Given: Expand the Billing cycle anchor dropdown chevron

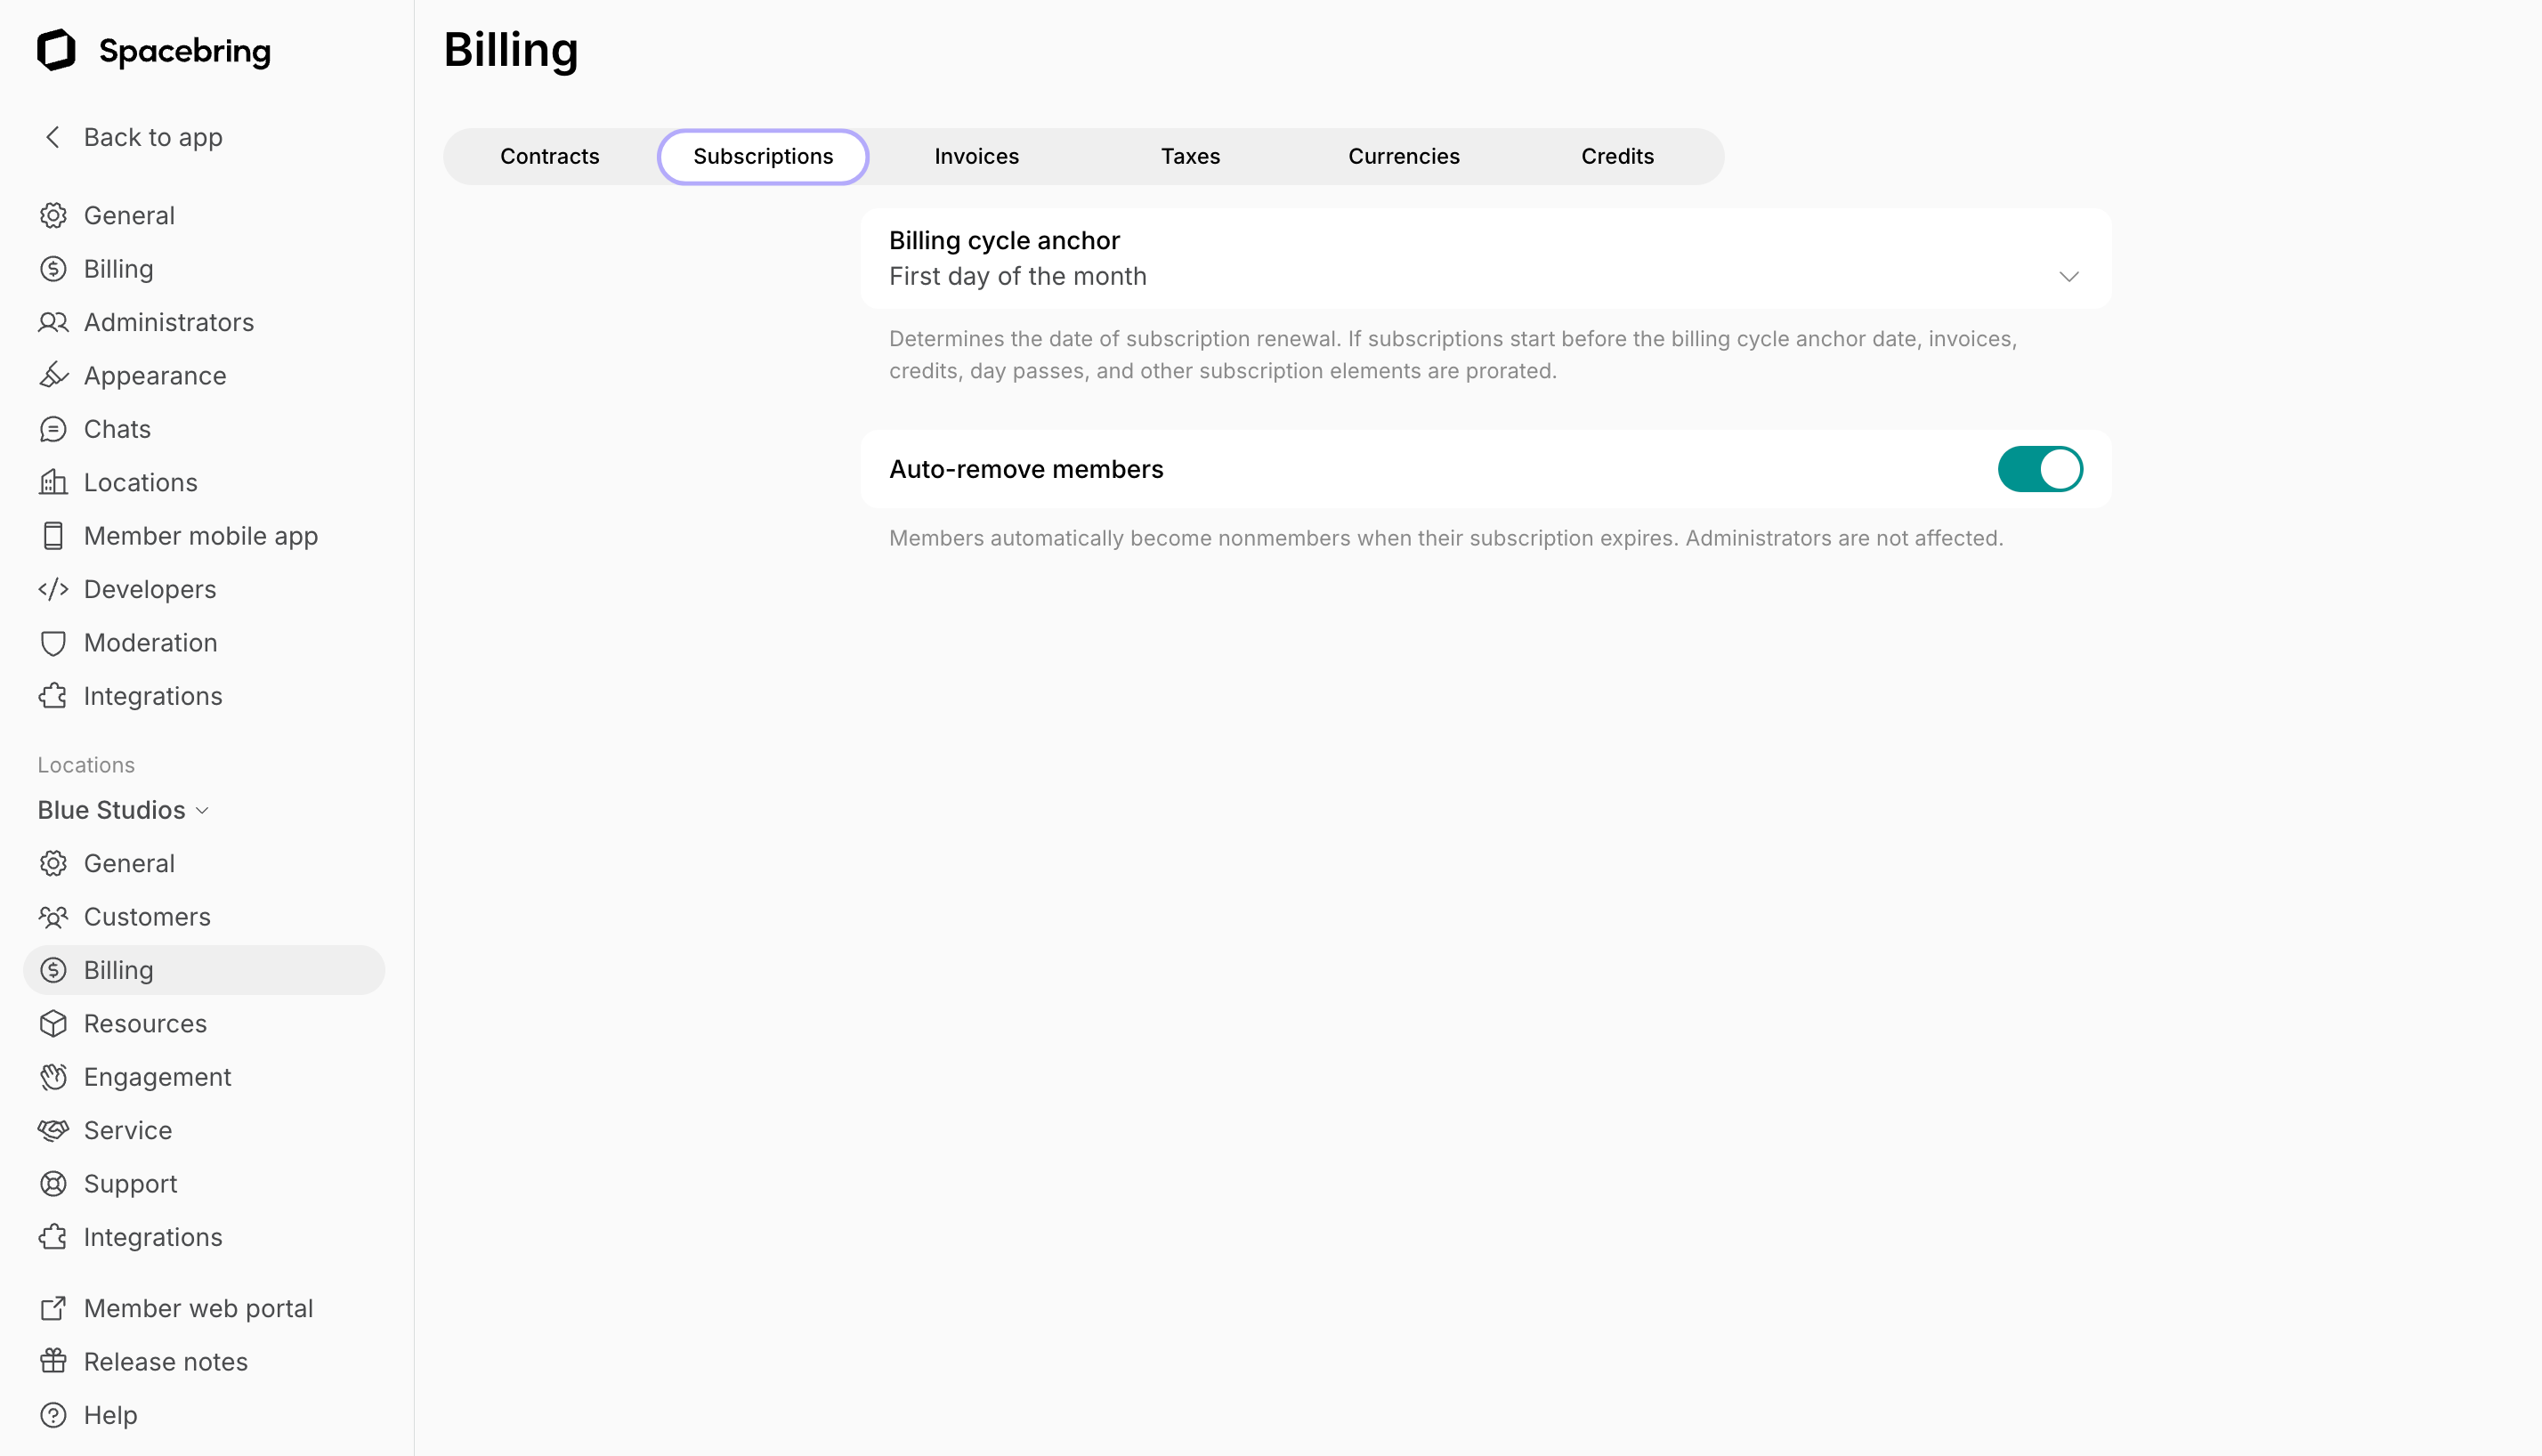Looking at the screenshot, I should (x=2069, y=277).
